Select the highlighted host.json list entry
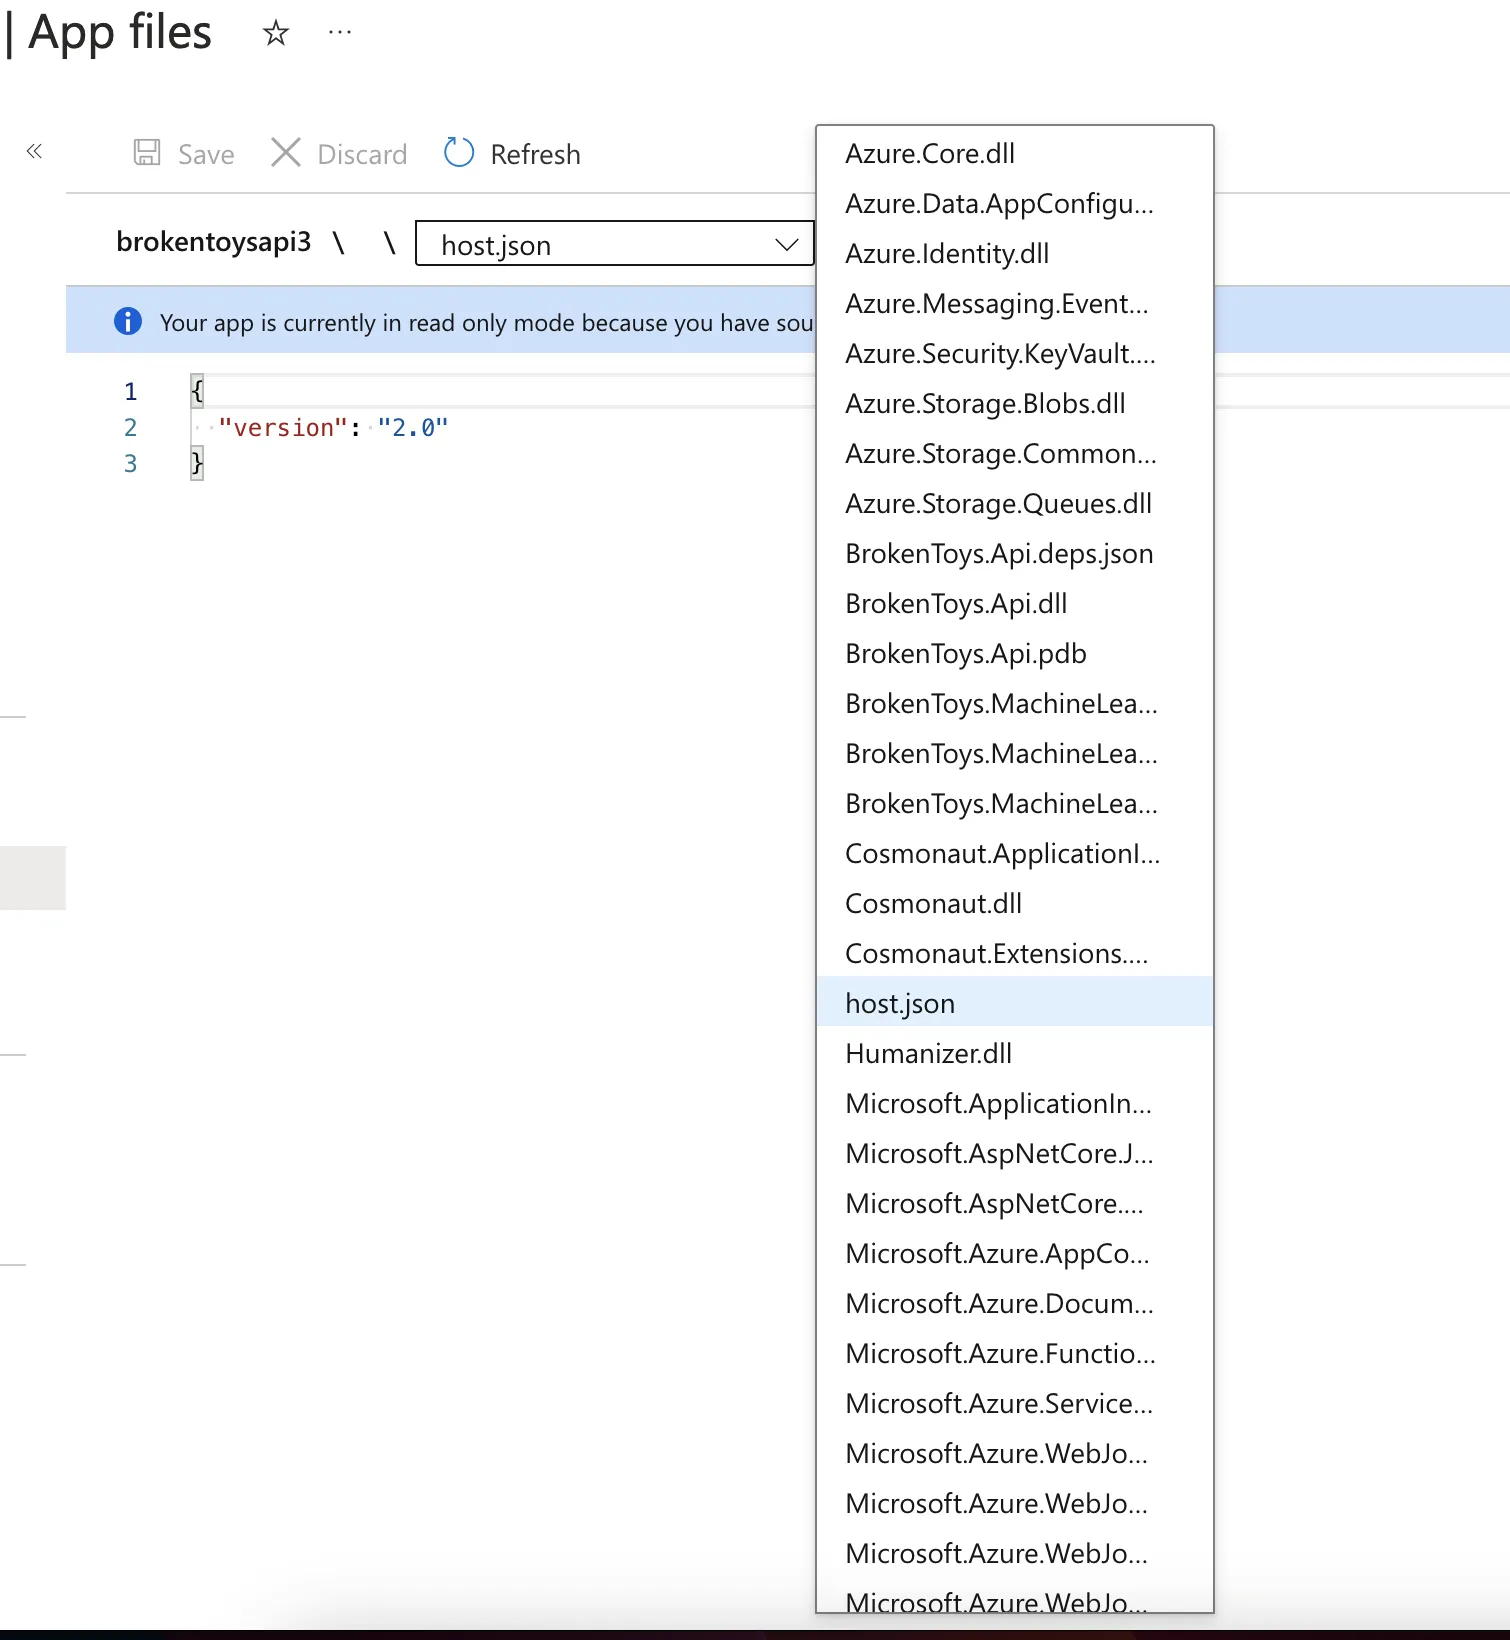The width and height of the screenshot is (1510, 1640). click(900, 1004)
